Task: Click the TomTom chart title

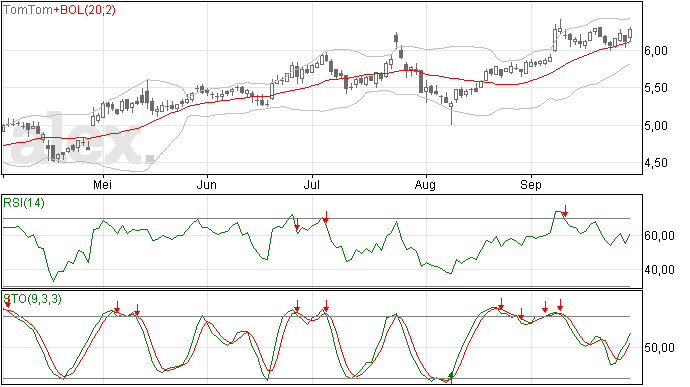Action: [x=28, y=10]
